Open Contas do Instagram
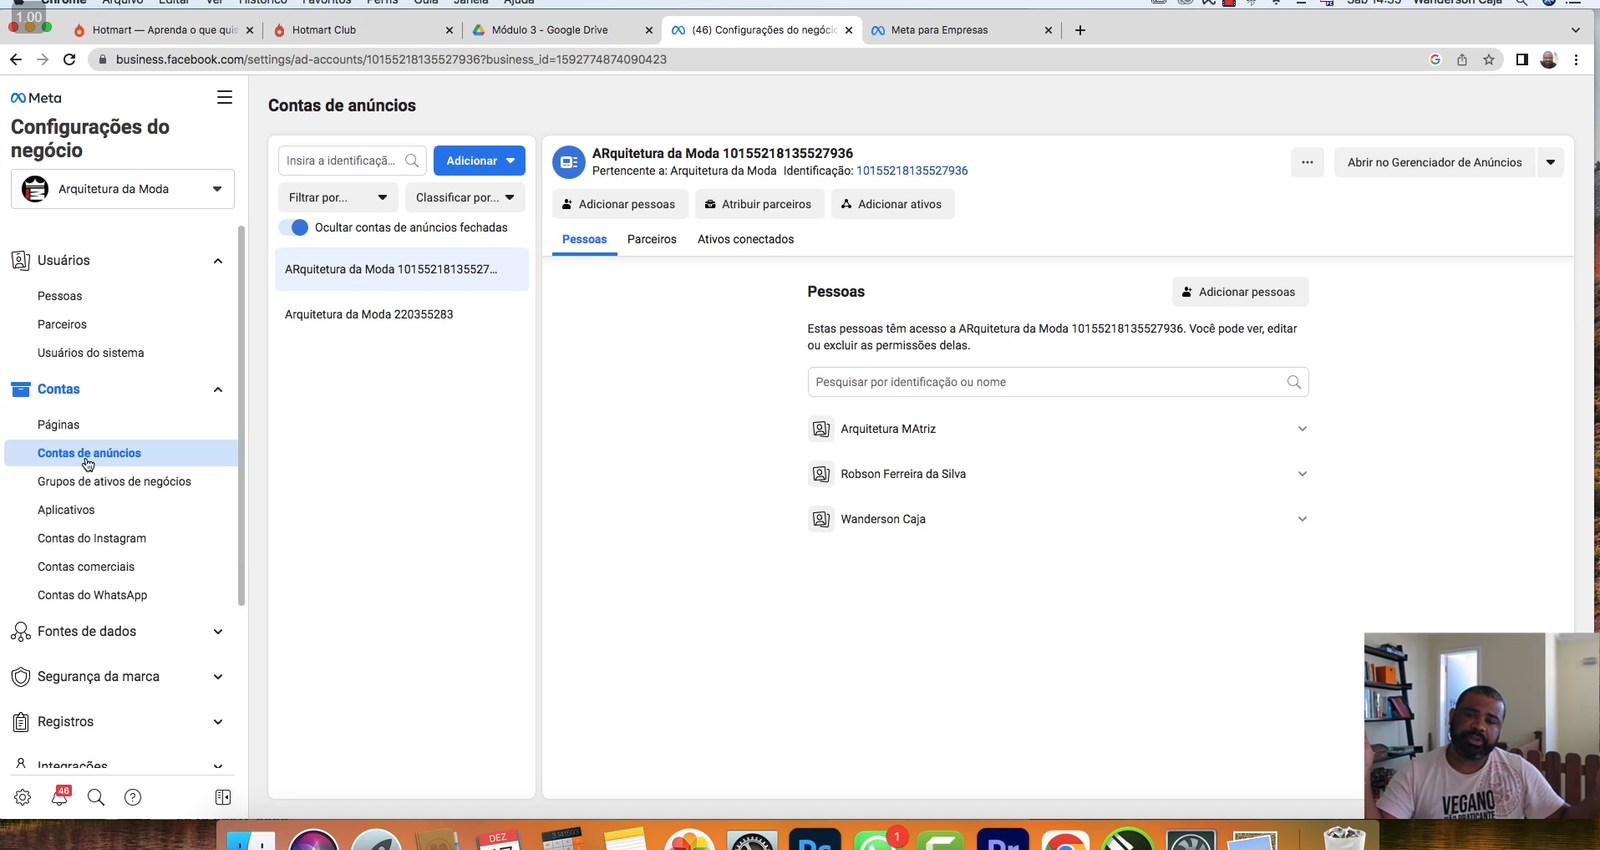 [92, 539]
